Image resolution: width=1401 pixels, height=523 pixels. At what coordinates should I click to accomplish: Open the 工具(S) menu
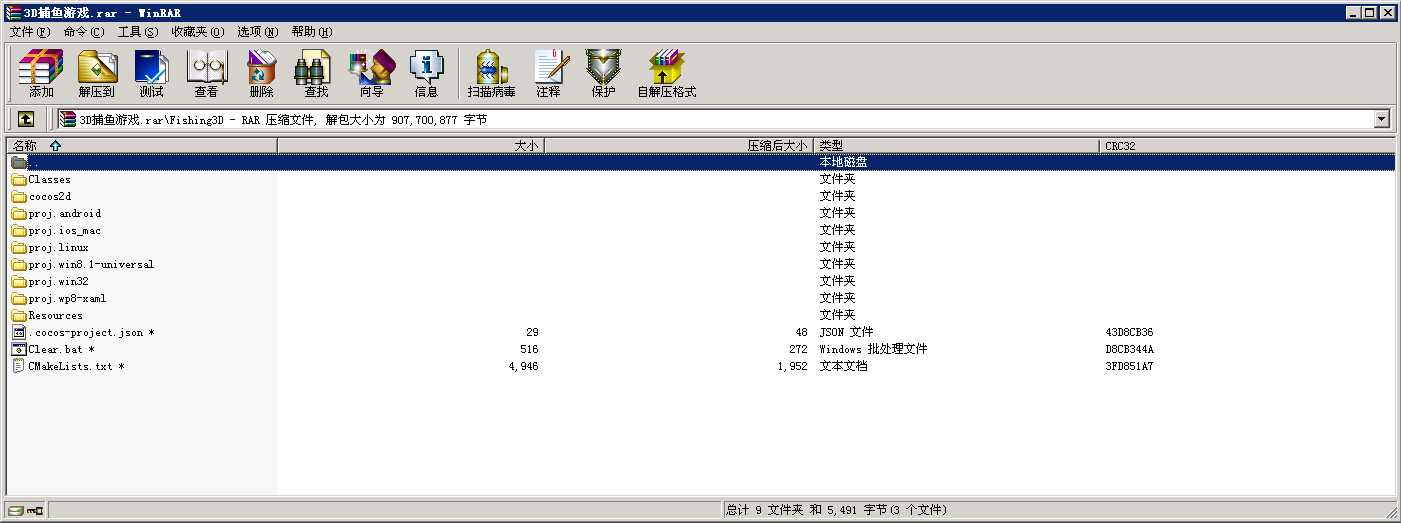coord(138,32)
